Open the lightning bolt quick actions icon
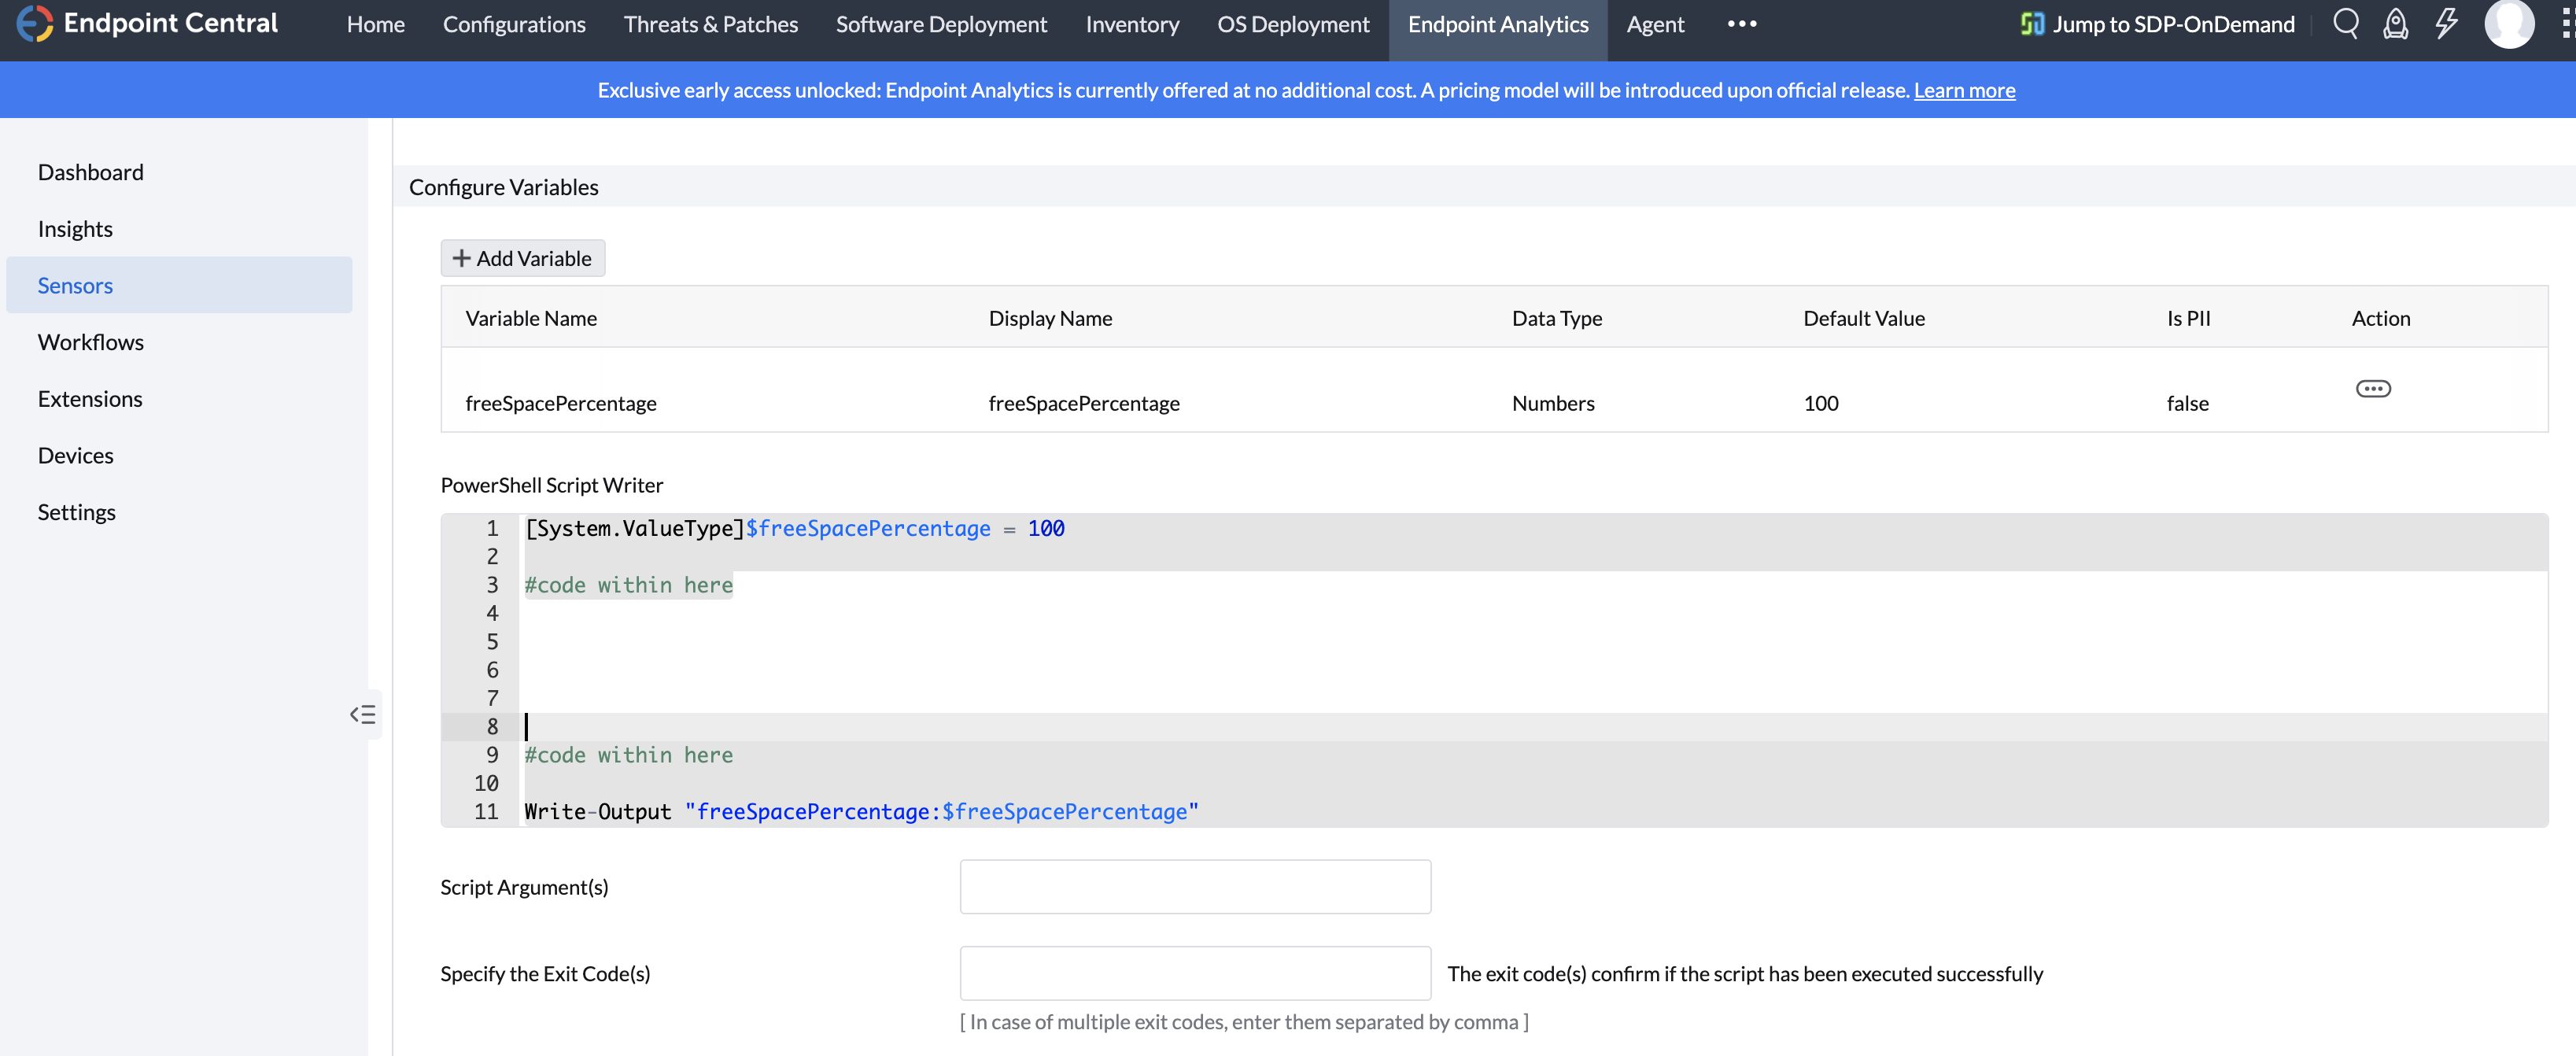The height and width of the screenshot is (1056, 2576). 2446,24
